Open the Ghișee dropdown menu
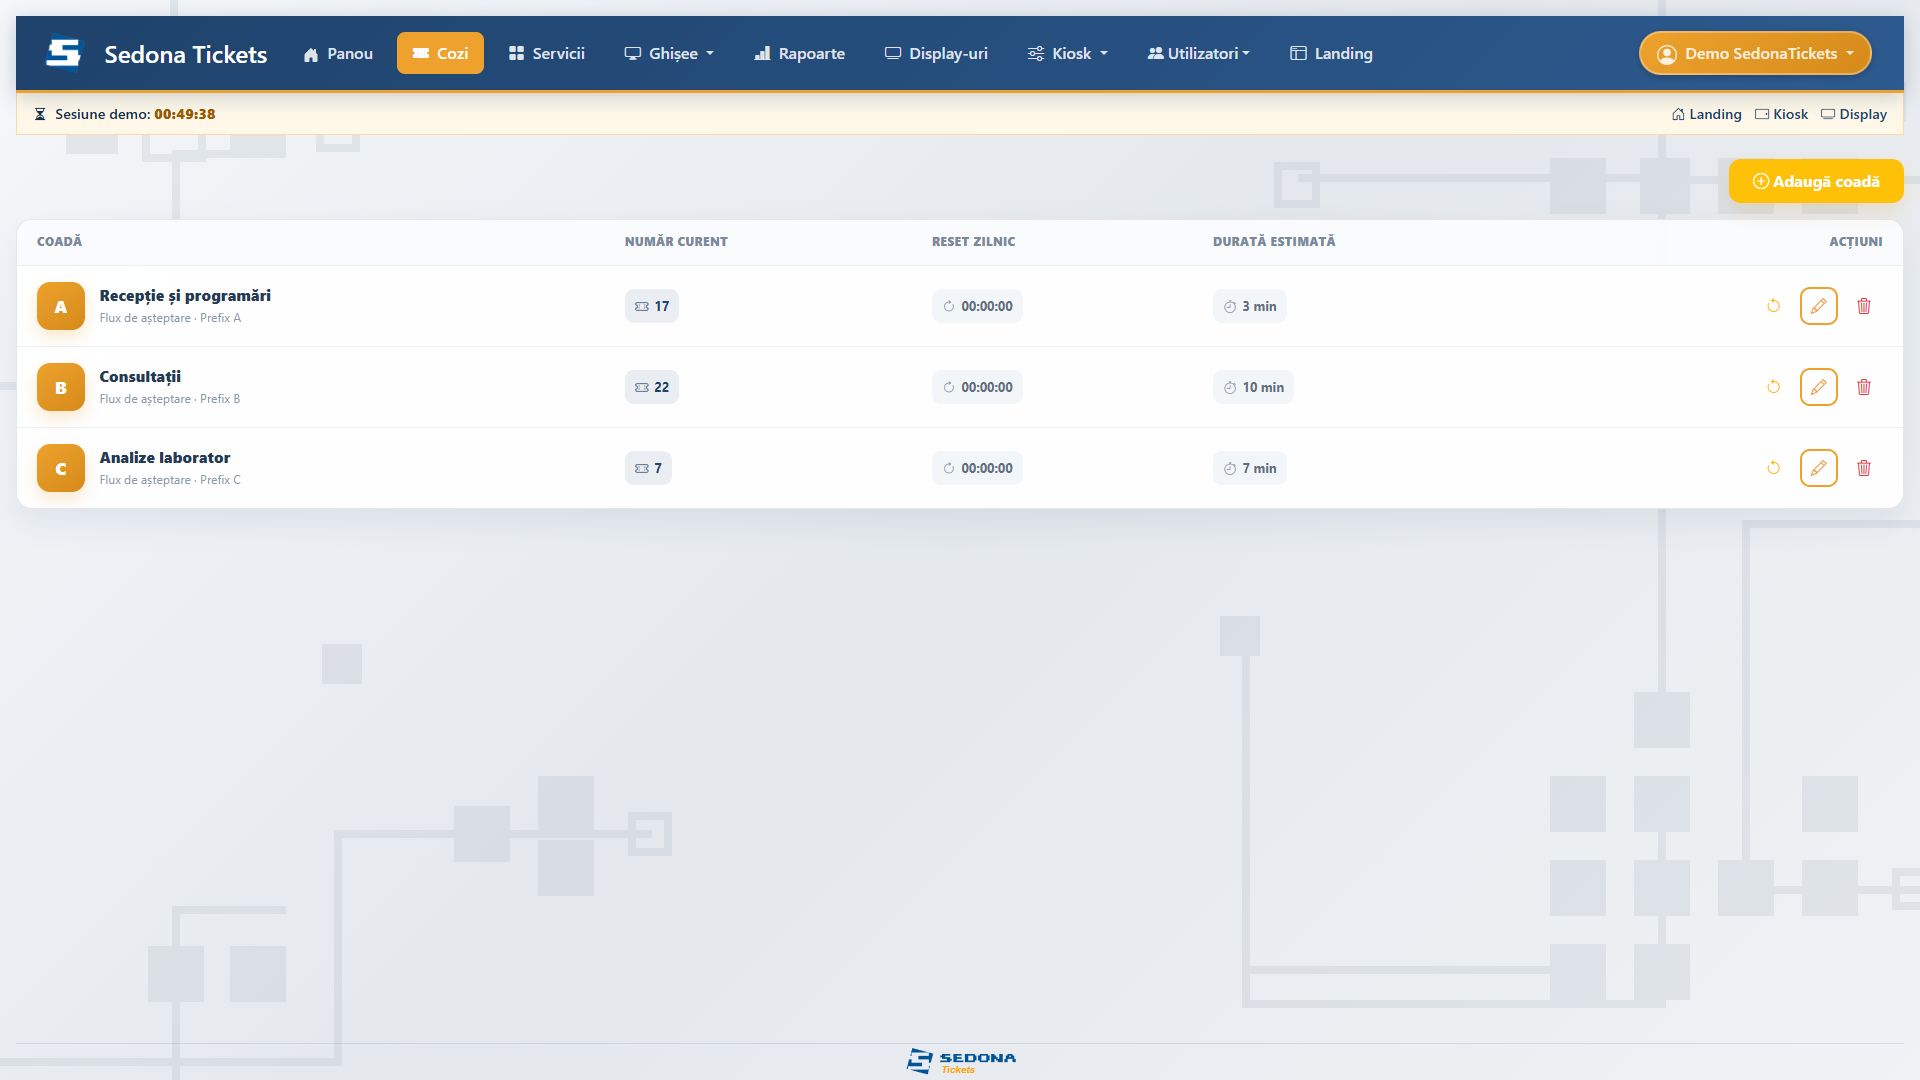The image size is (1920, 1080). (669, 54)
